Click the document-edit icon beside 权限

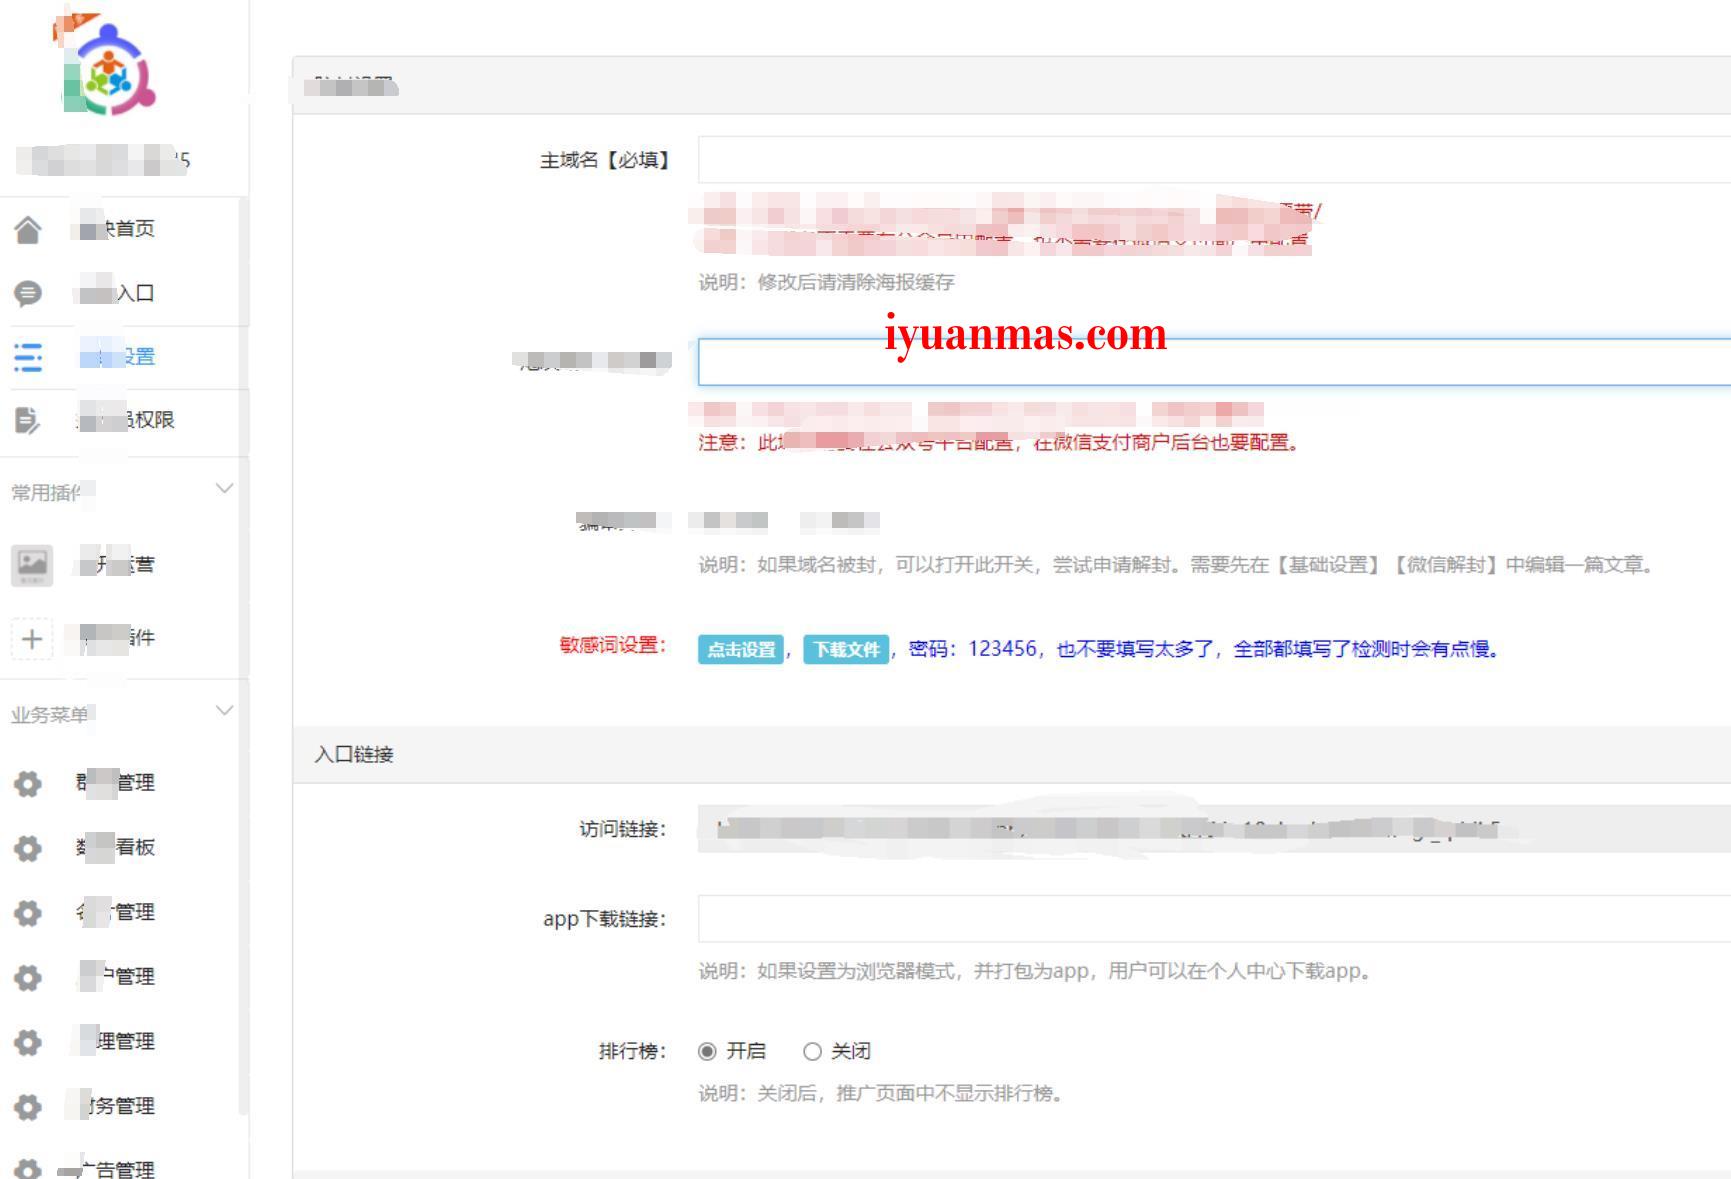(28, 420)
